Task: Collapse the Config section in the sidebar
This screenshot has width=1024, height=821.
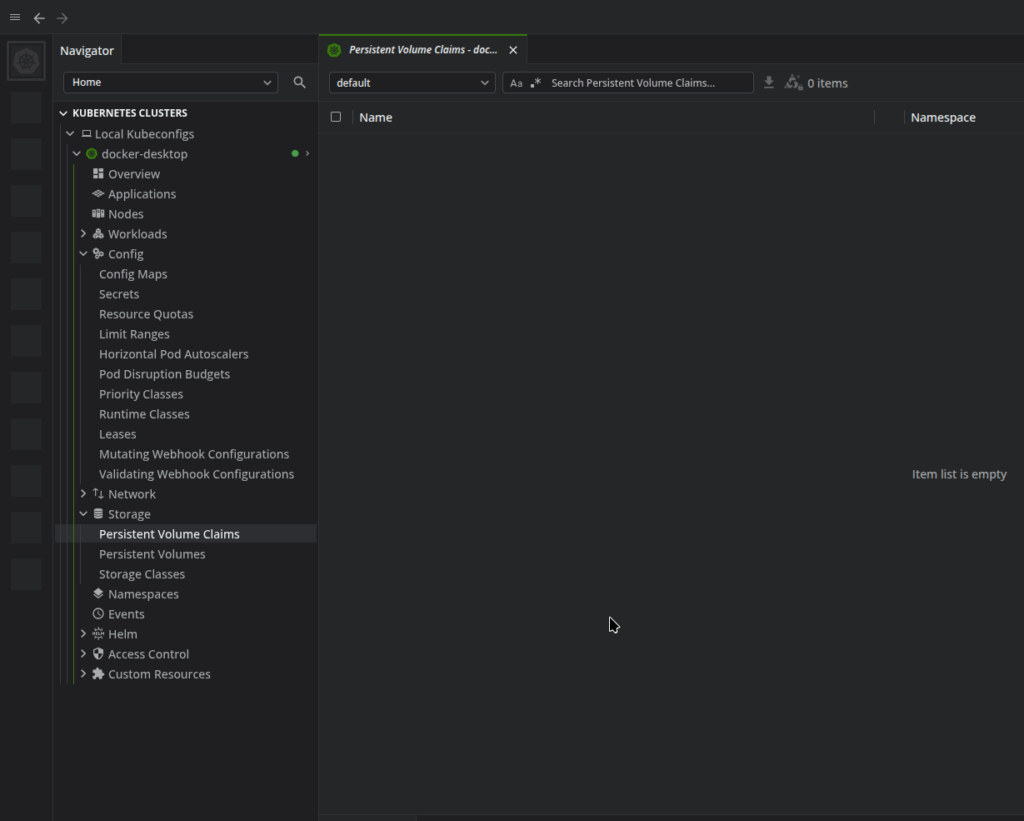Action: [x=84, y=253]
